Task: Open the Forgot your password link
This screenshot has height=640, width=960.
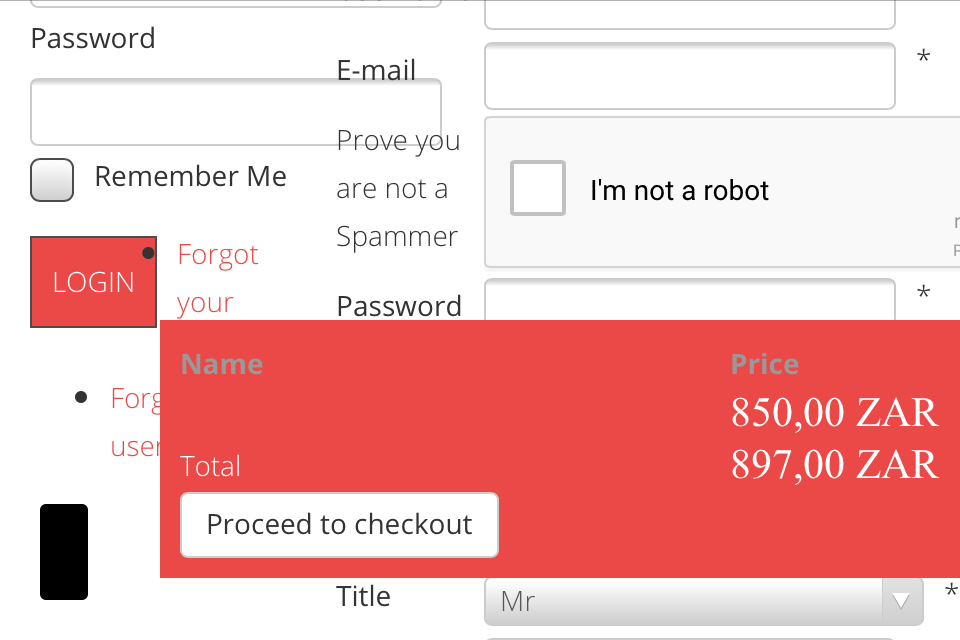Action: [217, 278]
